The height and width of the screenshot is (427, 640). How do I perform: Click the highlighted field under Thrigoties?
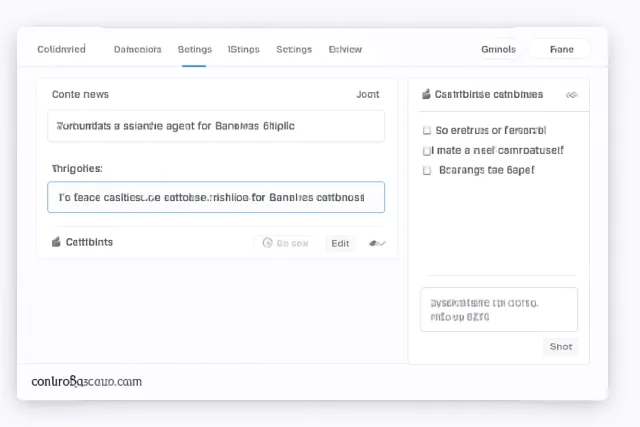216,197
